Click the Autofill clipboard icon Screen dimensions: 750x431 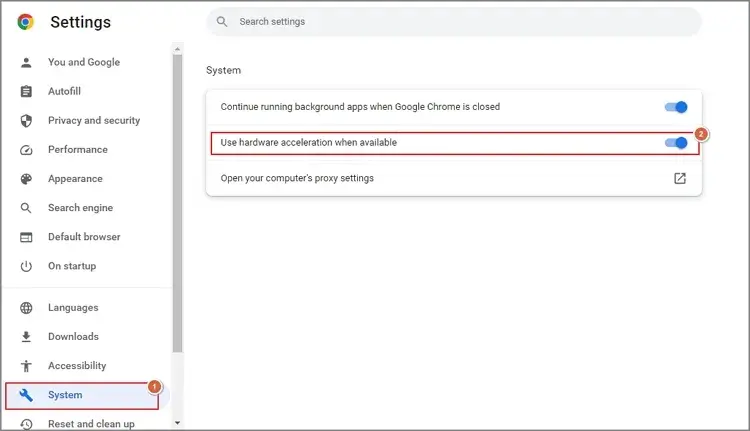(x=26, y=91)
